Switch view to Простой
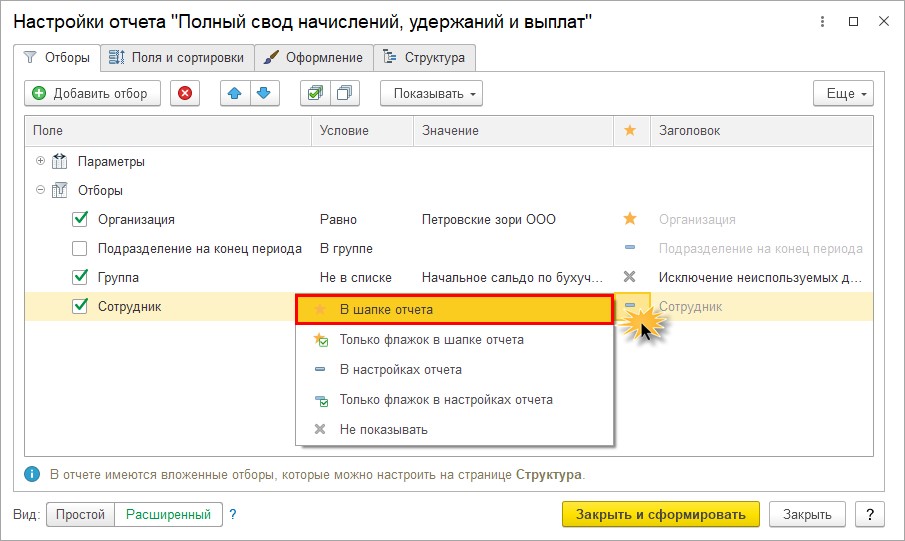This screenshot has height=541, width=905. [x=80, y=514]
